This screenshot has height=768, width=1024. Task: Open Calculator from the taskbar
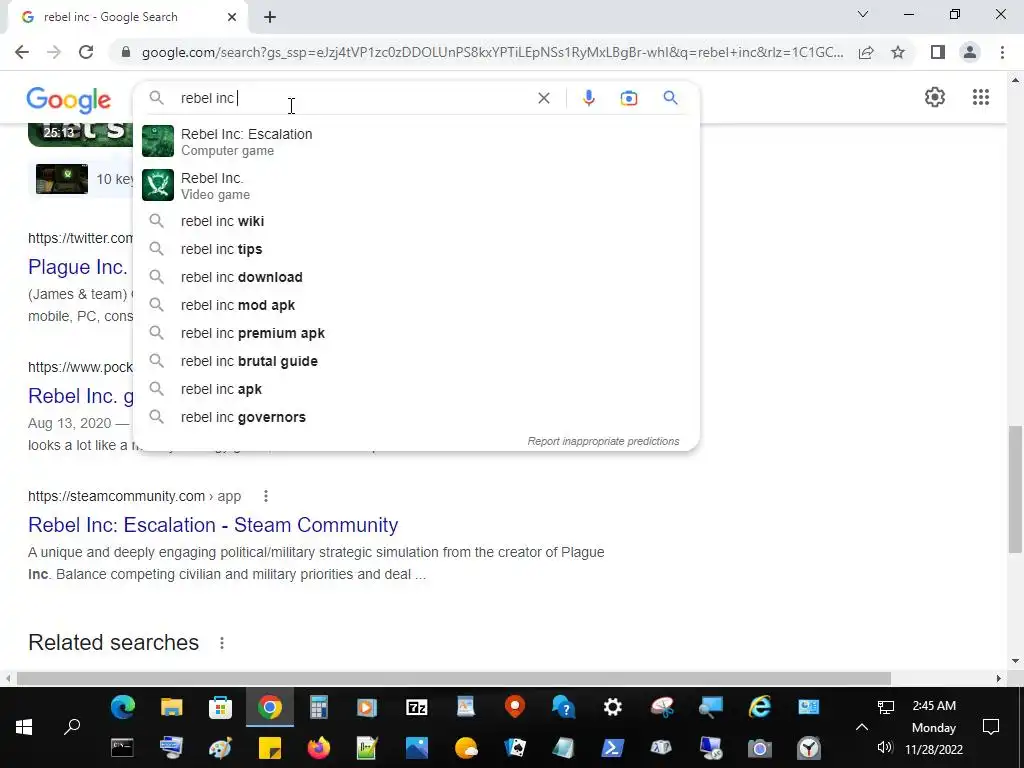tap(319, 707)
